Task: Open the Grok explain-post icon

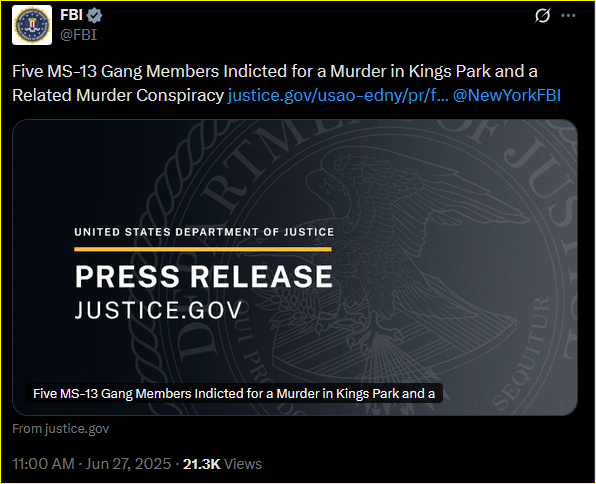Action: point(542,16)
